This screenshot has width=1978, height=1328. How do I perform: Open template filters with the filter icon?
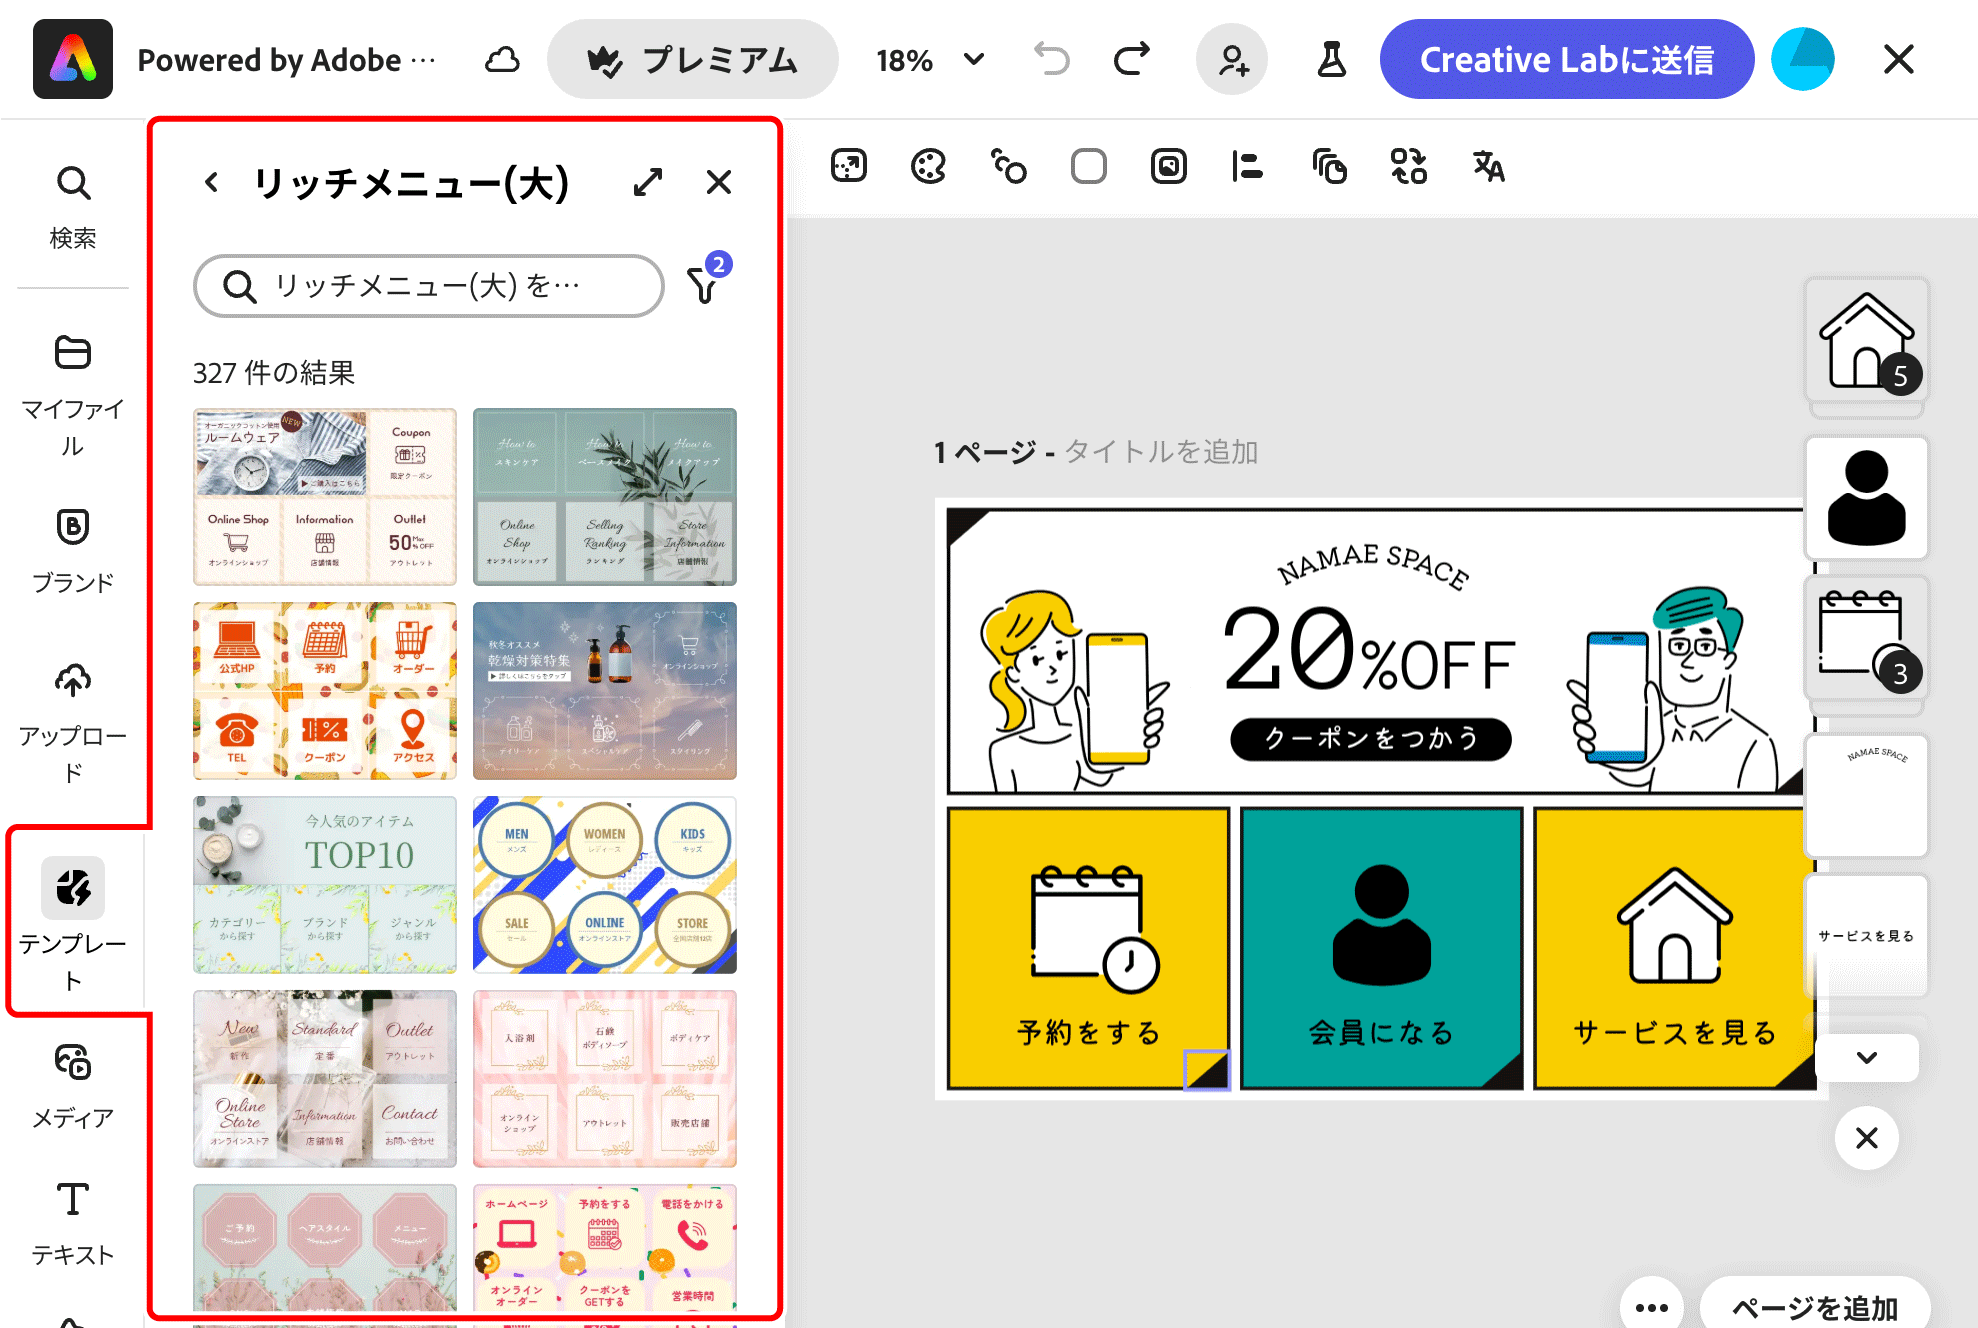point(706,286)
